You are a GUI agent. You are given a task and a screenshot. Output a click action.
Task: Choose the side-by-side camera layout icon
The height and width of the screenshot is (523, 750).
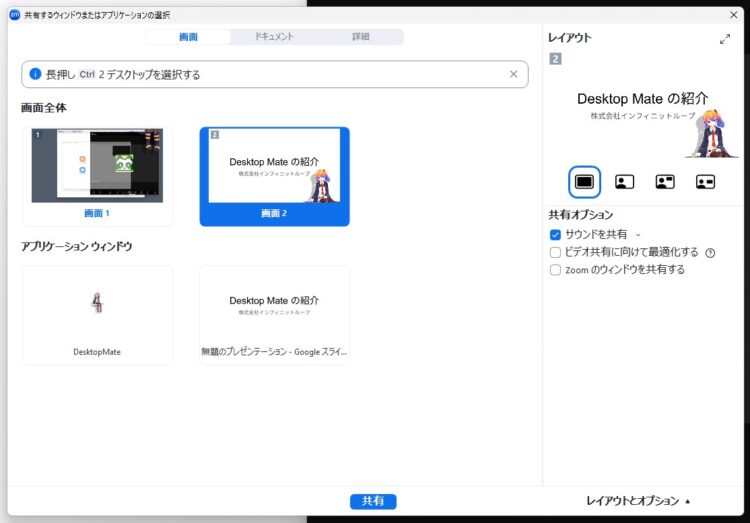click(705, 182)
